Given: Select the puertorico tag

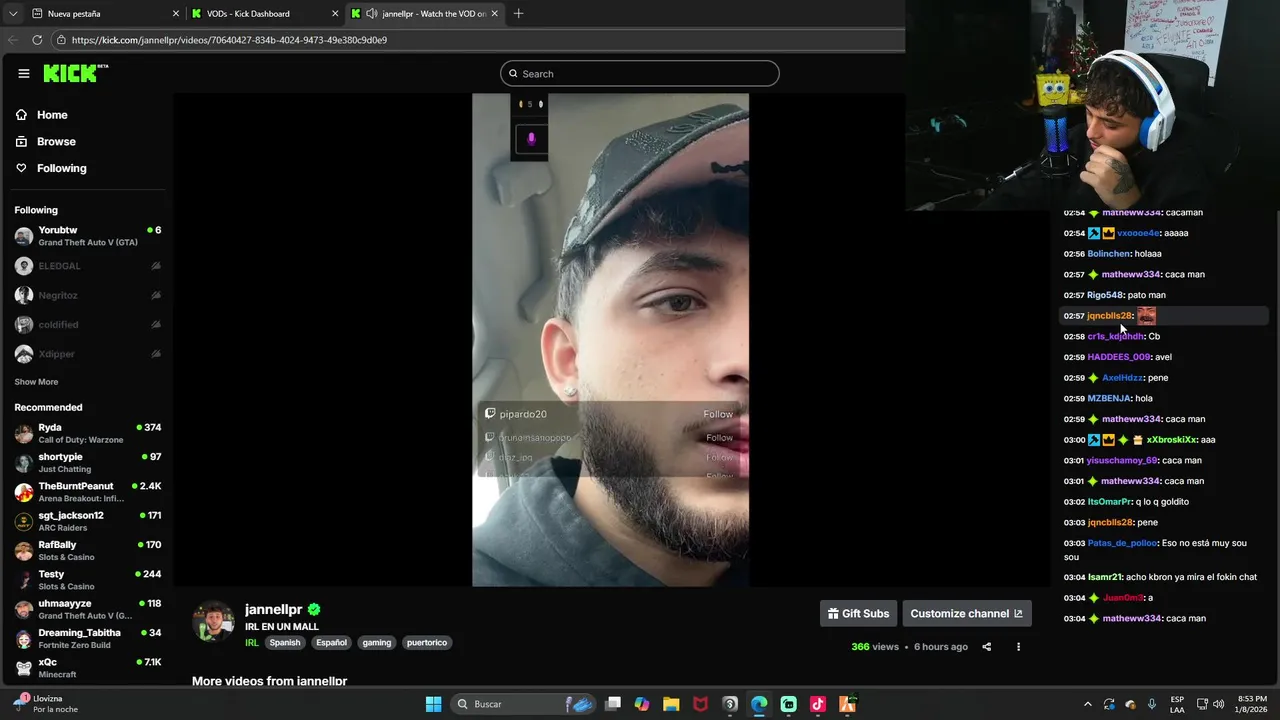Looking at the screenshot, I should (x=426, y=642).
